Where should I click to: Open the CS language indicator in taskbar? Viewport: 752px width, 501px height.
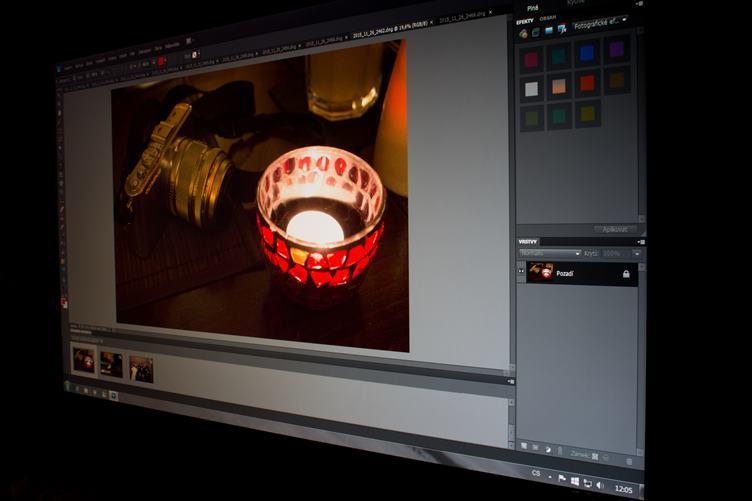(536, 473)
